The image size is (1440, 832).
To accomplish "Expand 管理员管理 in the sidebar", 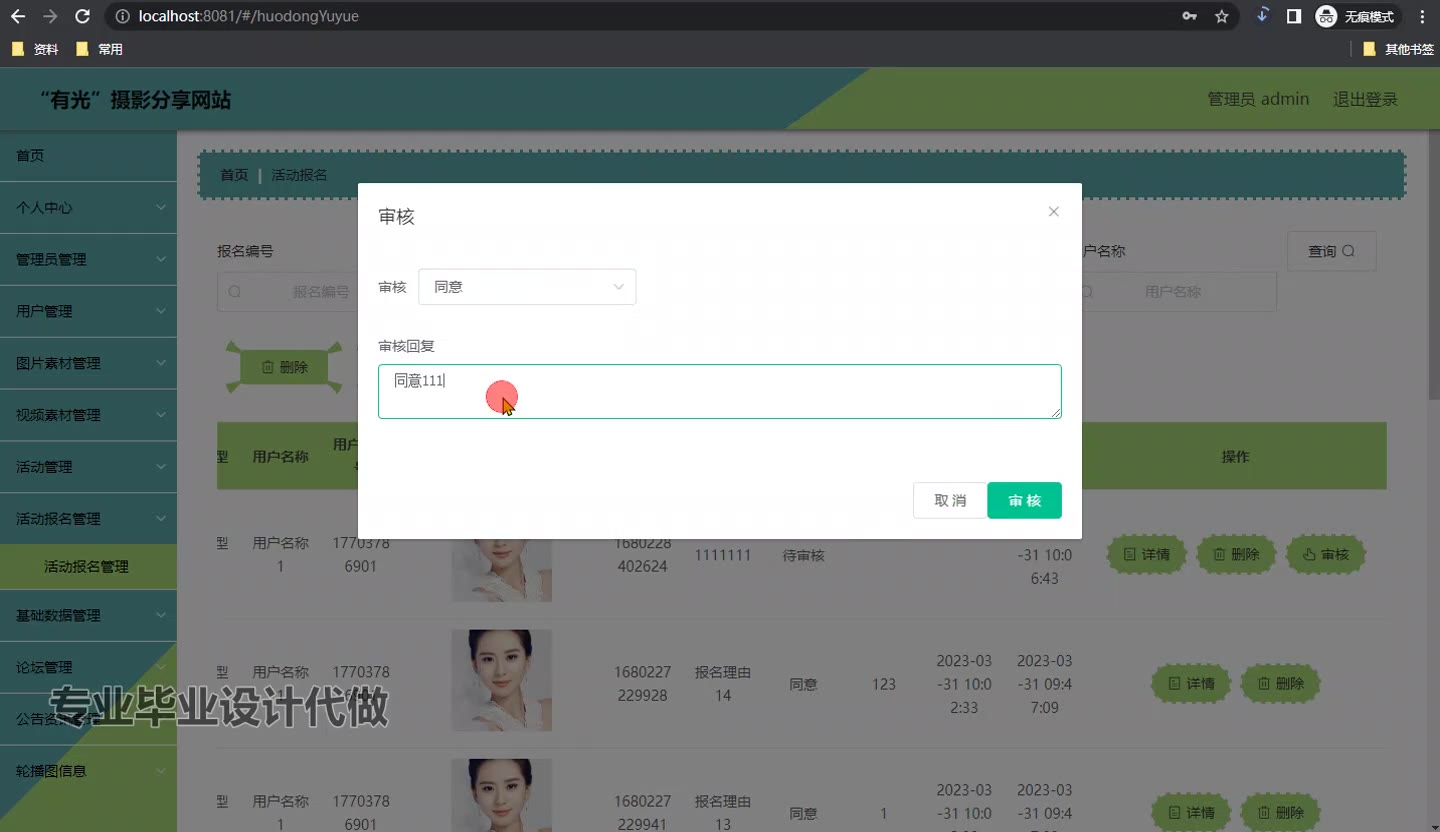I will point(88,260).
